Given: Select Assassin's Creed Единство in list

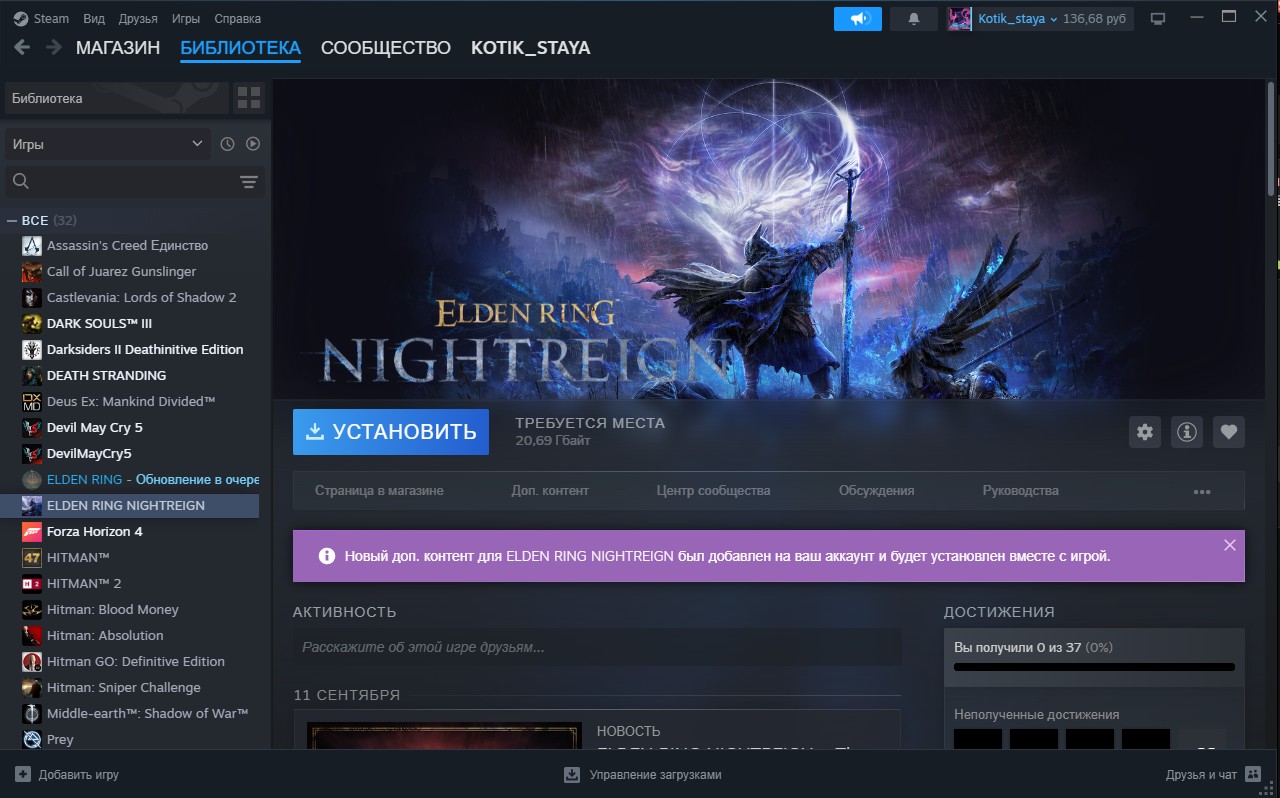Looking at the screenshot, I should click(127, 245).
